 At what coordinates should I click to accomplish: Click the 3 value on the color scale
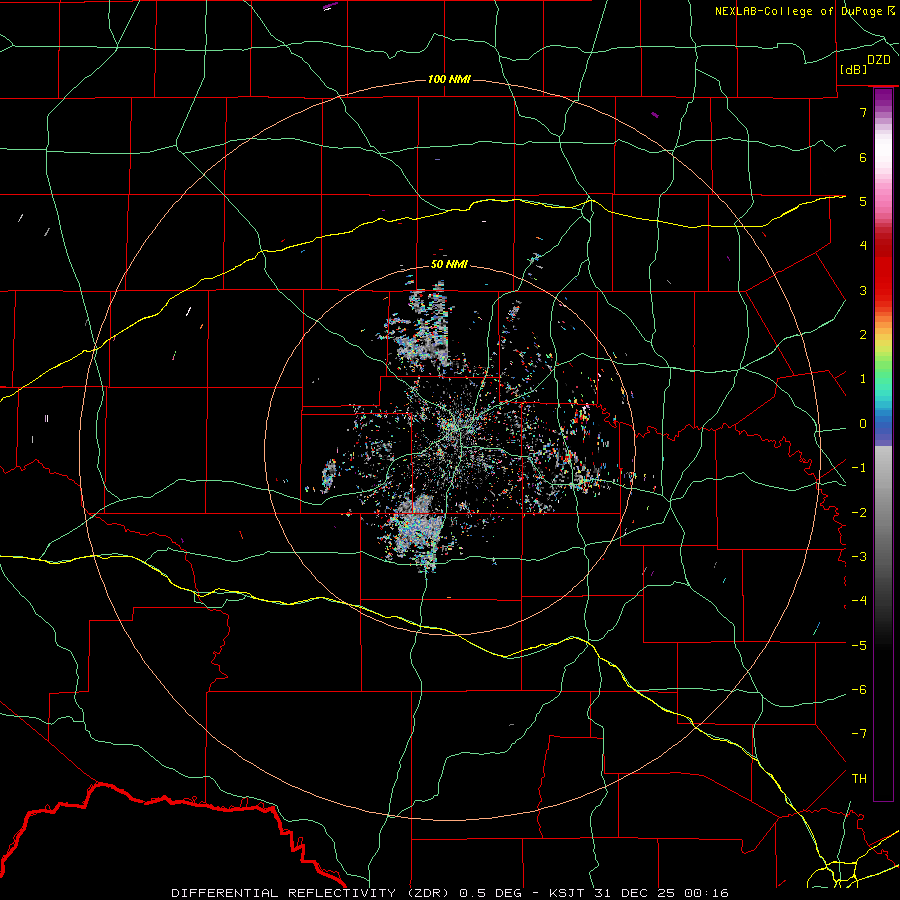click(x=863, y=290)
